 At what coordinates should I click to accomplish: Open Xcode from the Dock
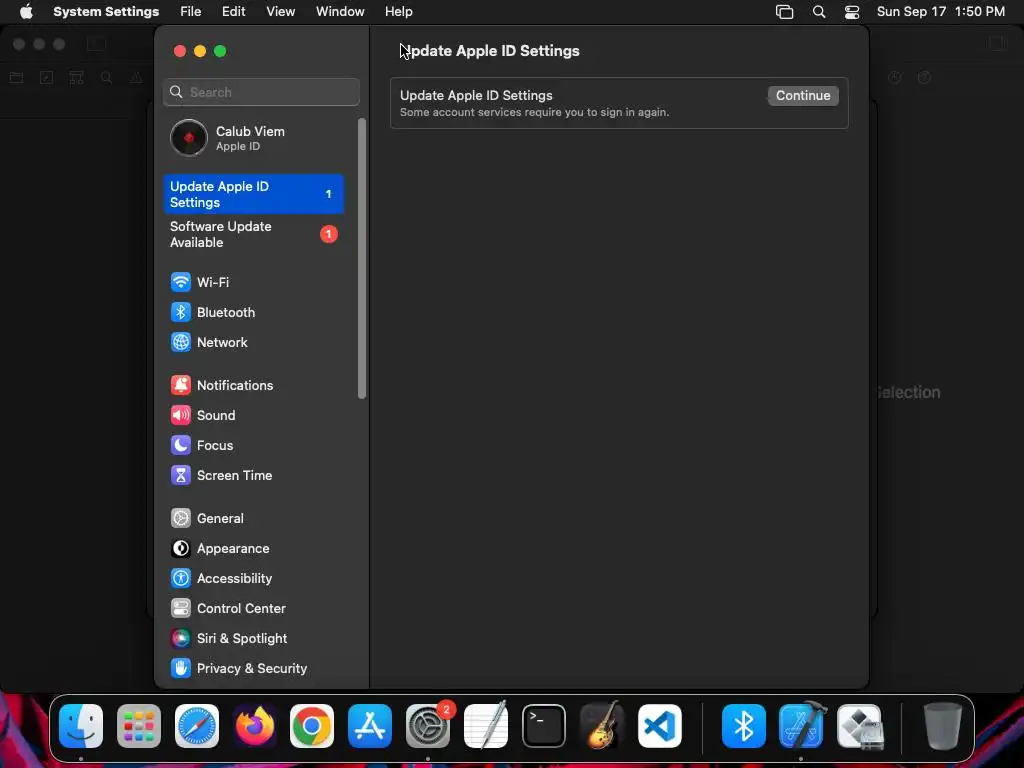(802, 726)
